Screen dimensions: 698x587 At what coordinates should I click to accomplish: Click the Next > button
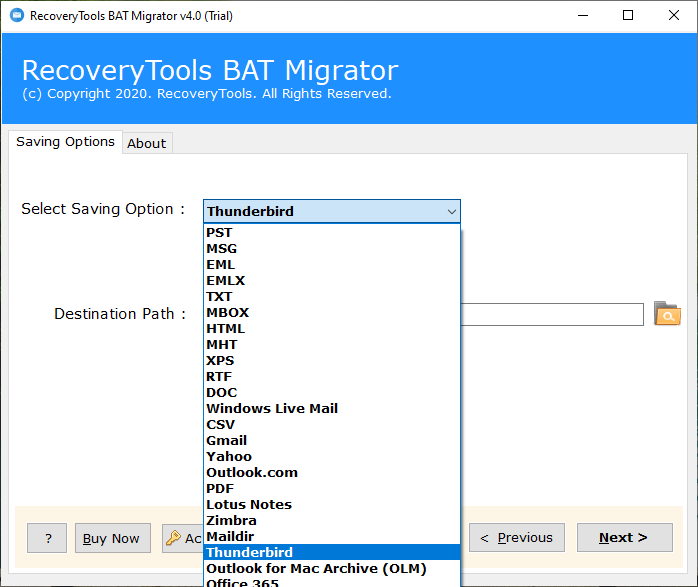625,538
